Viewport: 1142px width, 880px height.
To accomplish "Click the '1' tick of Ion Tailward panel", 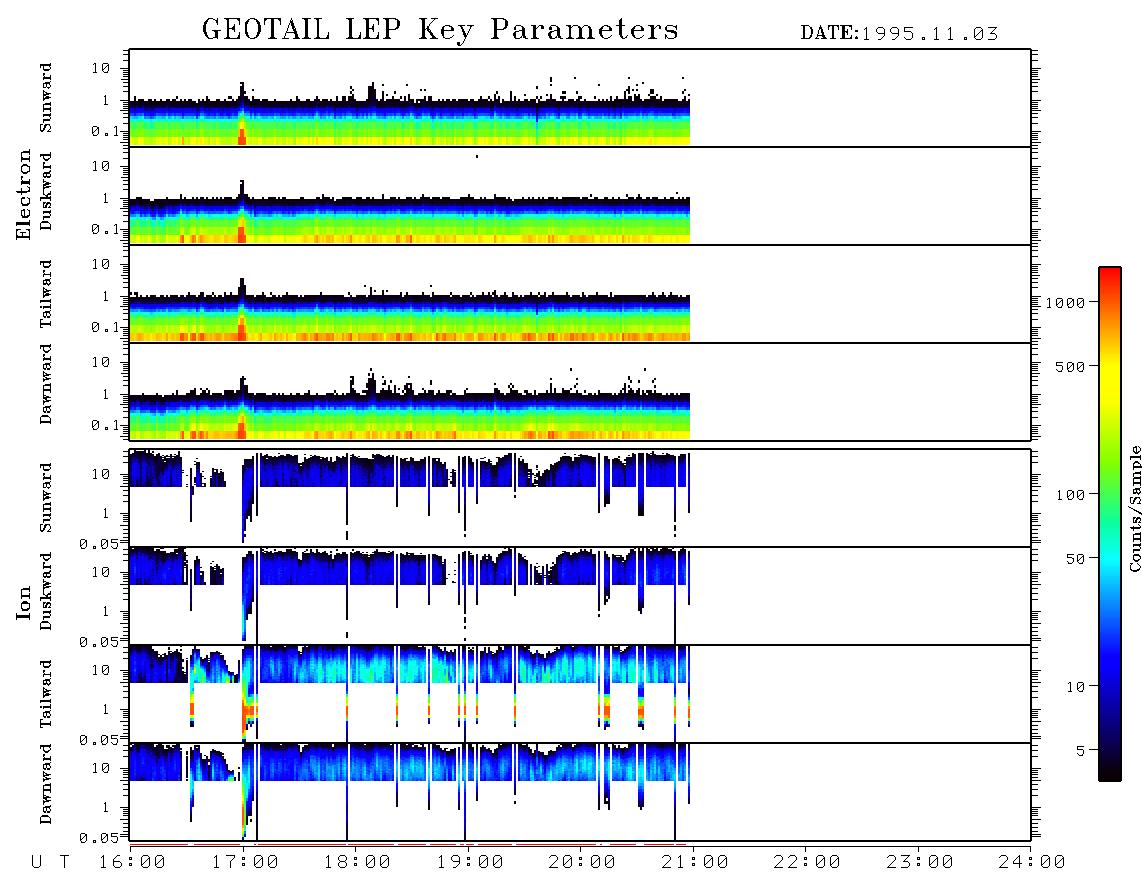I will click(x=106, y=709).
